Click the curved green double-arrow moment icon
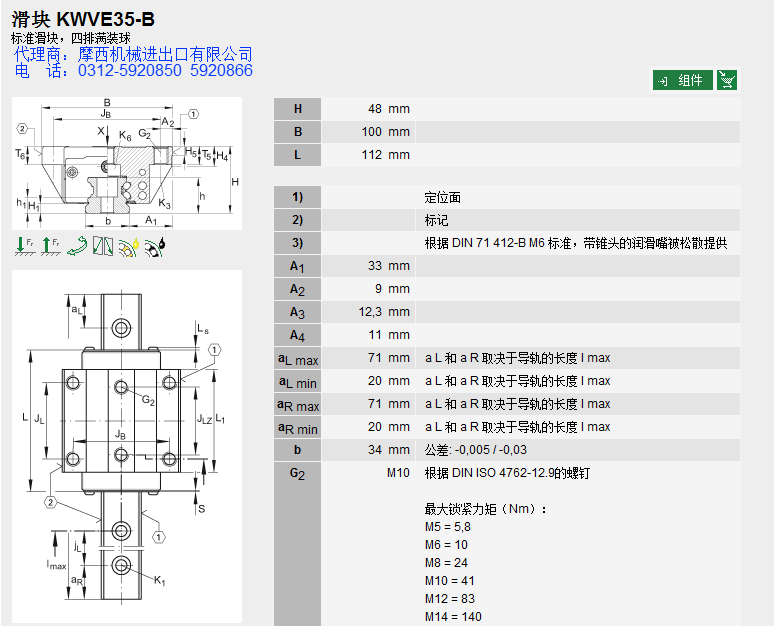Image resolution: width=774 pixels, height=626 pixels. pos(77,246)
